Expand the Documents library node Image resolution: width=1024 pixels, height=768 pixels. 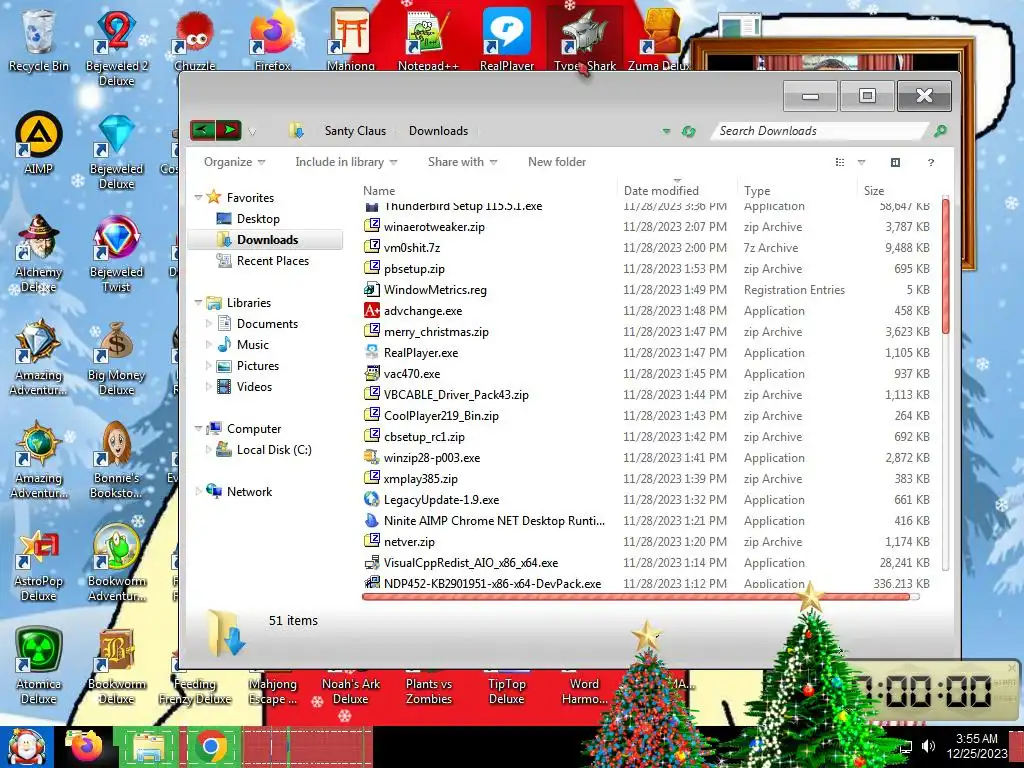(x=209, y=323)
